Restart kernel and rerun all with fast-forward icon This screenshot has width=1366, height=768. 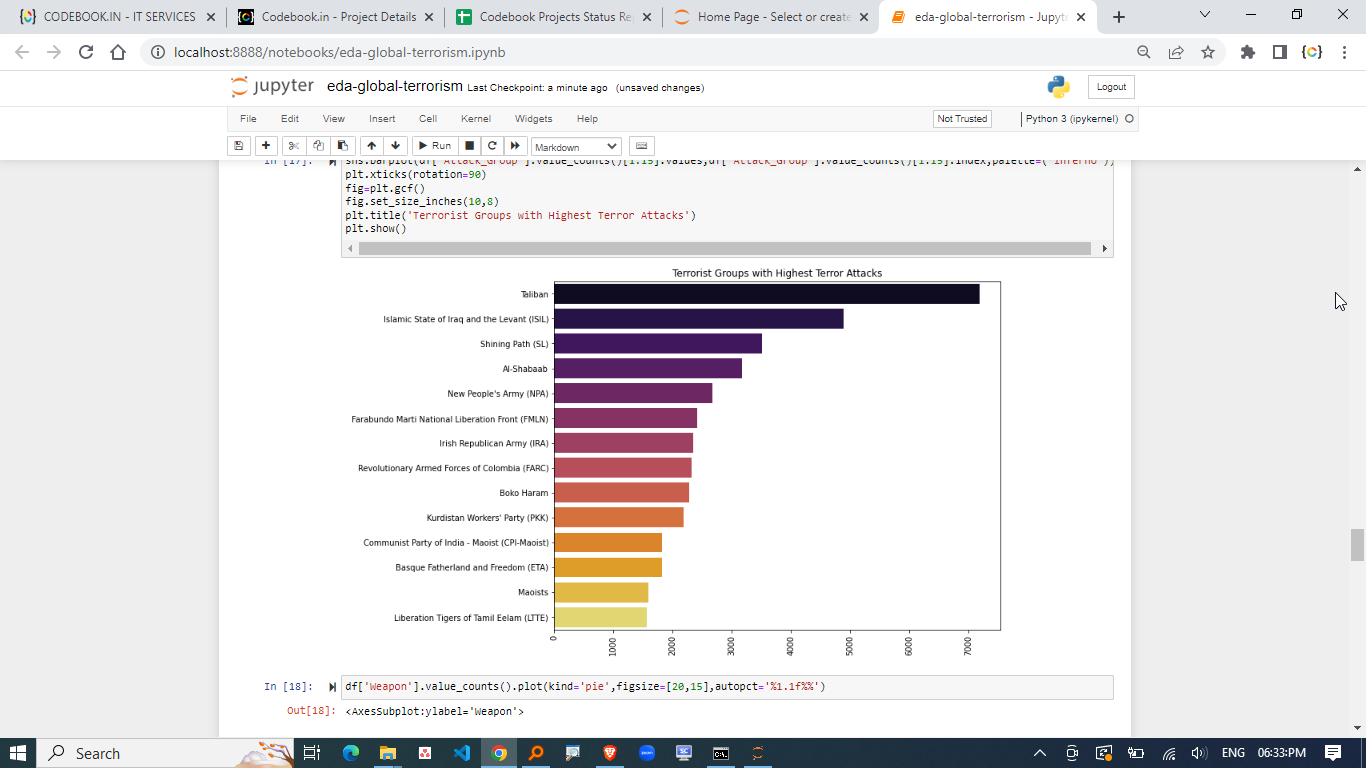516,146
